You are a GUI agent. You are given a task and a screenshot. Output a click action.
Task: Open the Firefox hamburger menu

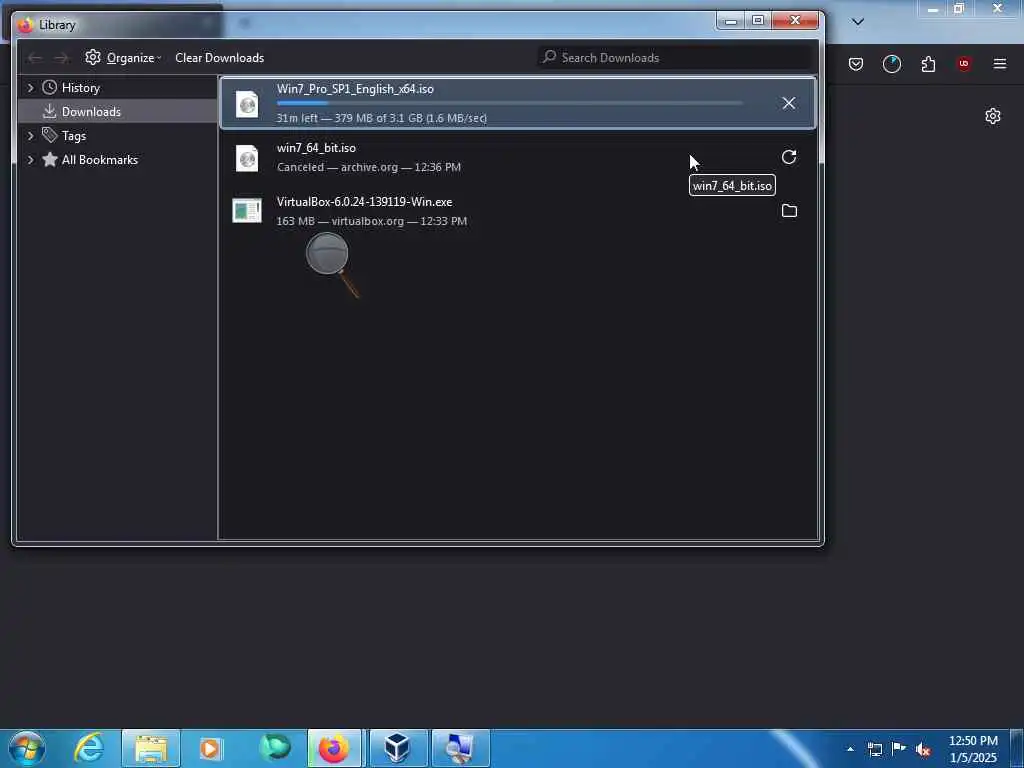(x=1000, y=64)
